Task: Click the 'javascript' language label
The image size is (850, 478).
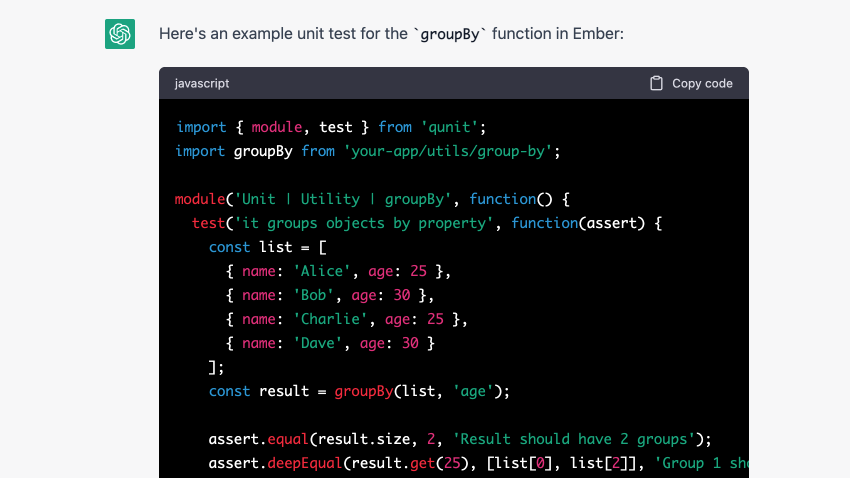Action: [x=202, y=83]
